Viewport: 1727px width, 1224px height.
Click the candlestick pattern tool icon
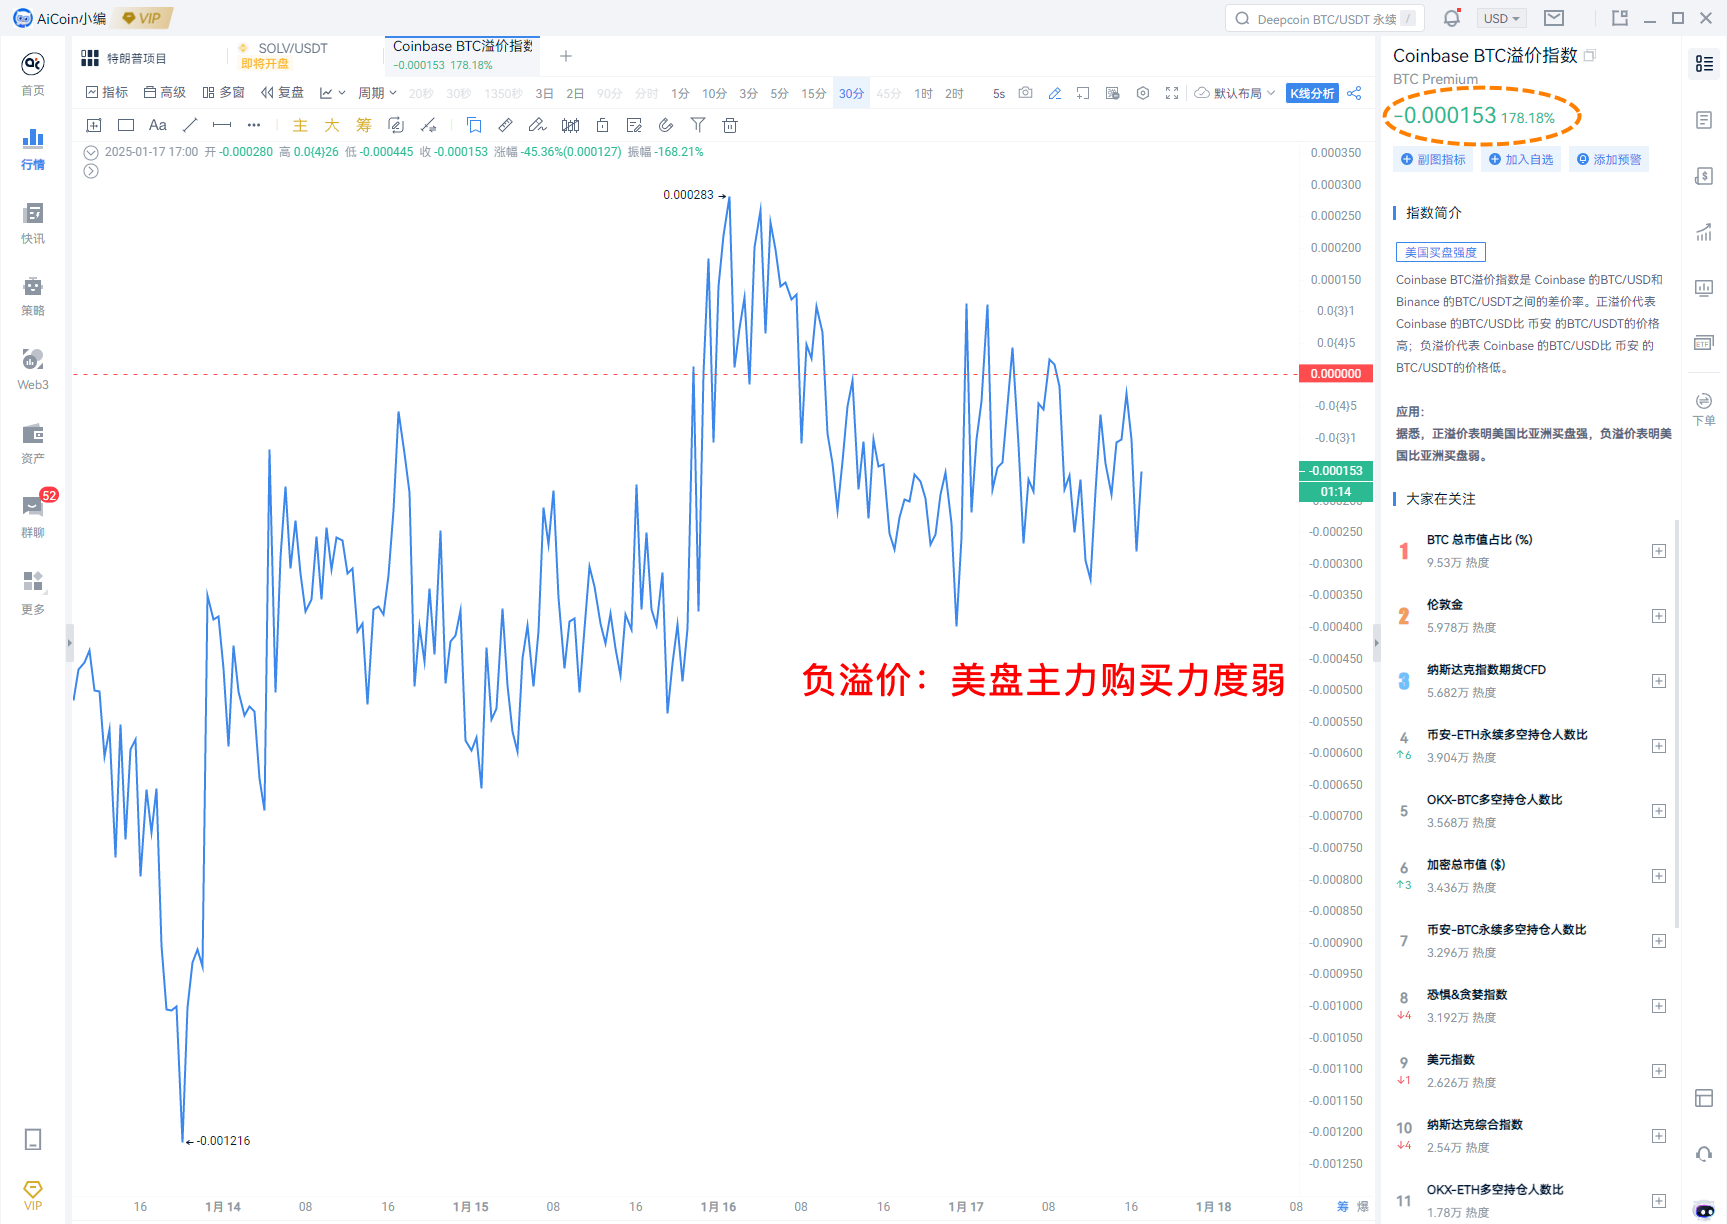tap(570, 125)
